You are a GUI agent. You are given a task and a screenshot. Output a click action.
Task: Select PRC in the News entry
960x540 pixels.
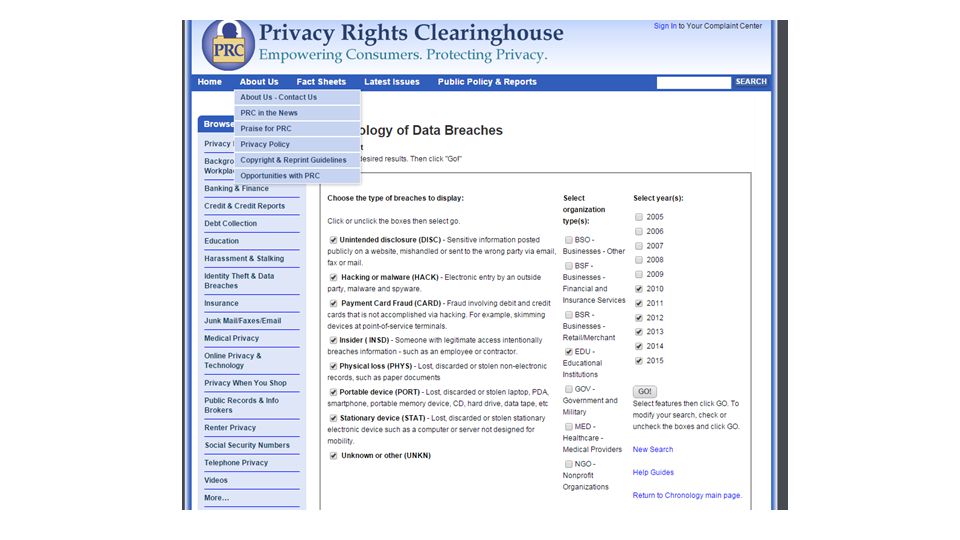click(x=298, y=113)
